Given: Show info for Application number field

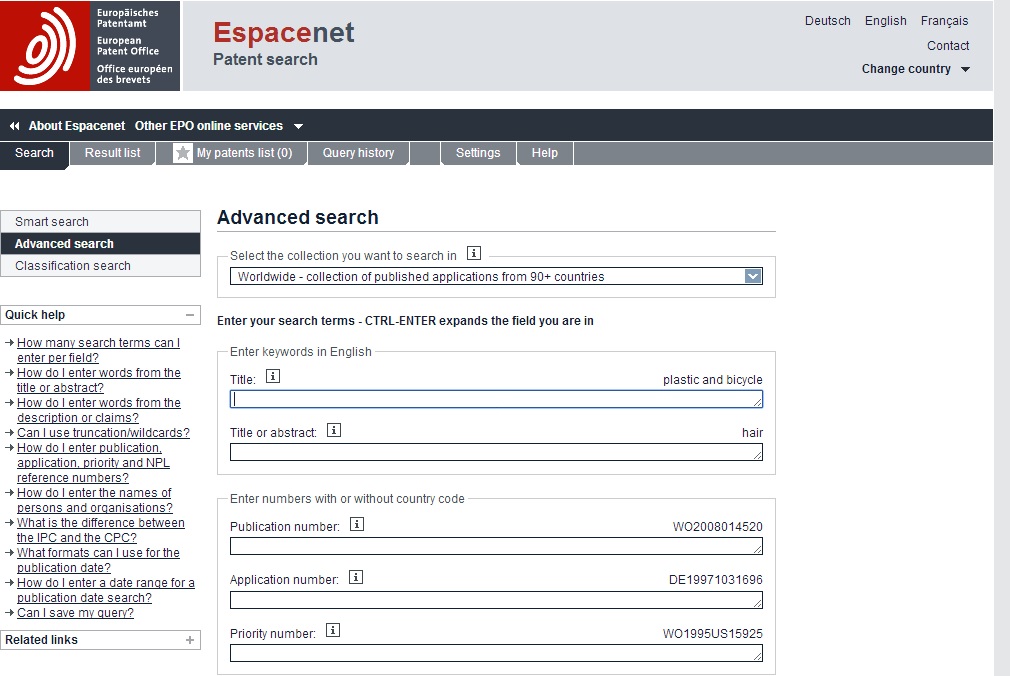Looking at the screenshot, I should click(355, 577).
